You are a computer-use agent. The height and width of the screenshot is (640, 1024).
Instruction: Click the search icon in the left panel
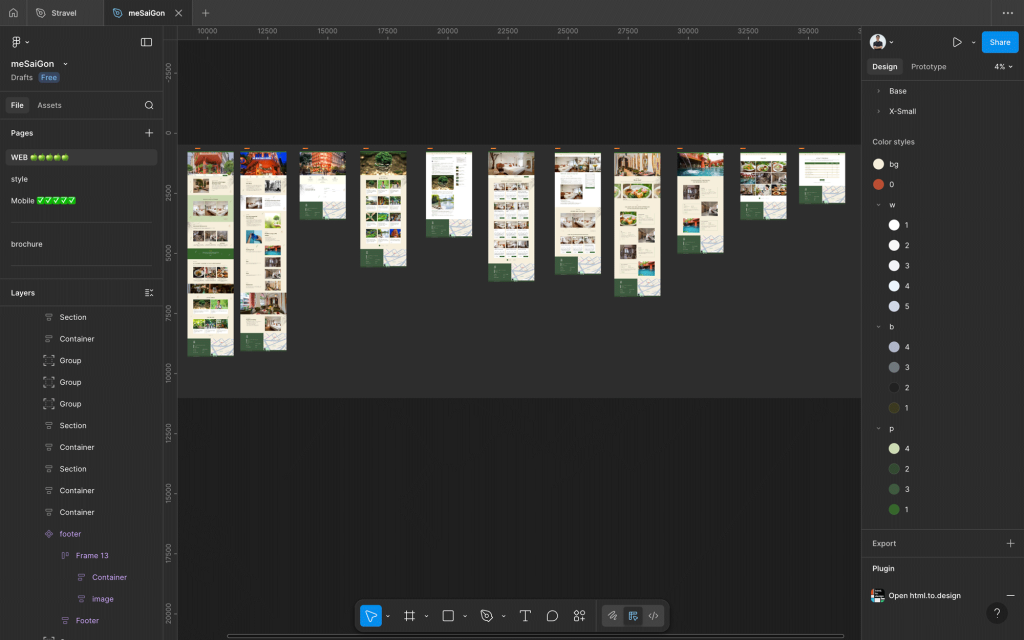click(x=149, y=105)
